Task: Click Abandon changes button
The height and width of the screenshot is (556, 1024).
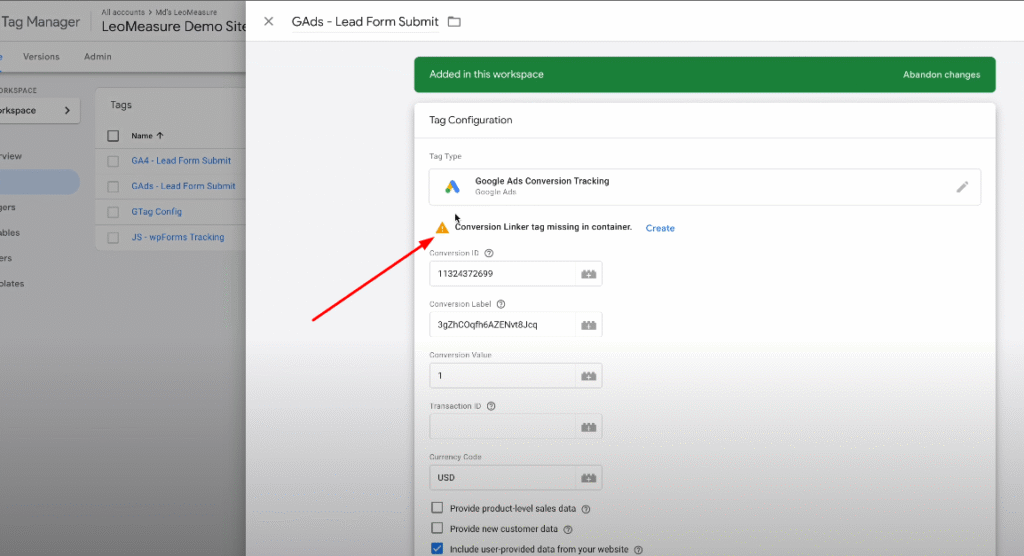Action: coord(941,74)
